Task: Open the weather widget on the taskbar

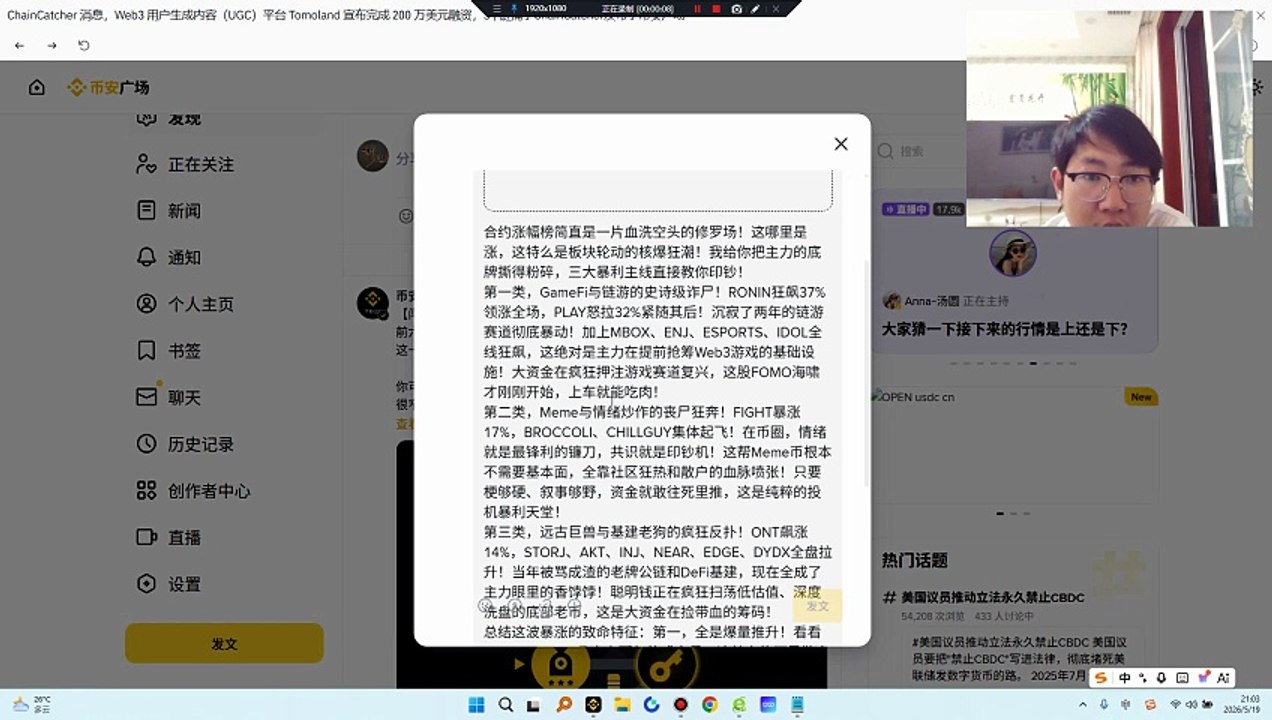Action: click(x=33, y=705)
